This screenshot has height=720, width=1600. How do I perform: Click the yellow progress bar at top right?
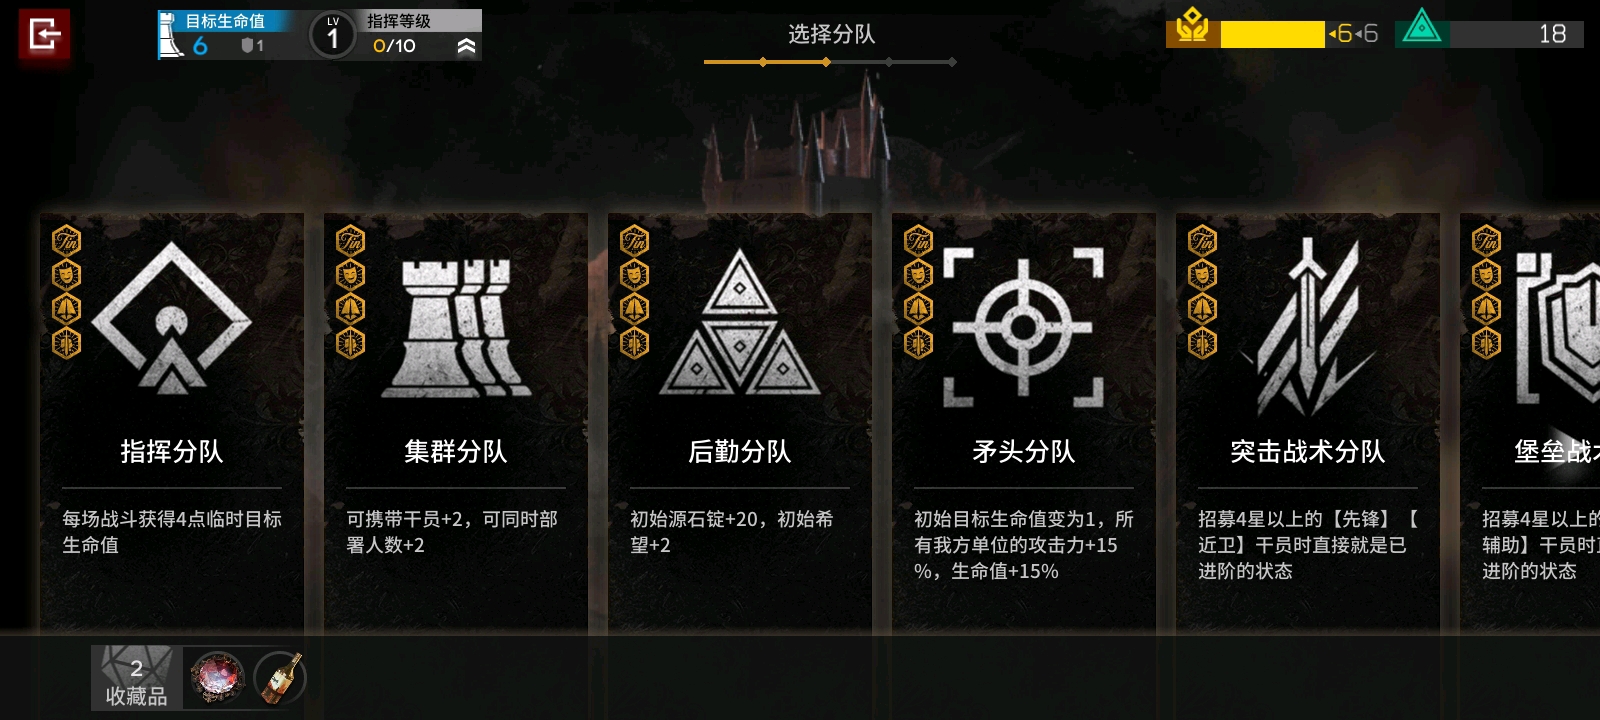[x=1272, y=34]
